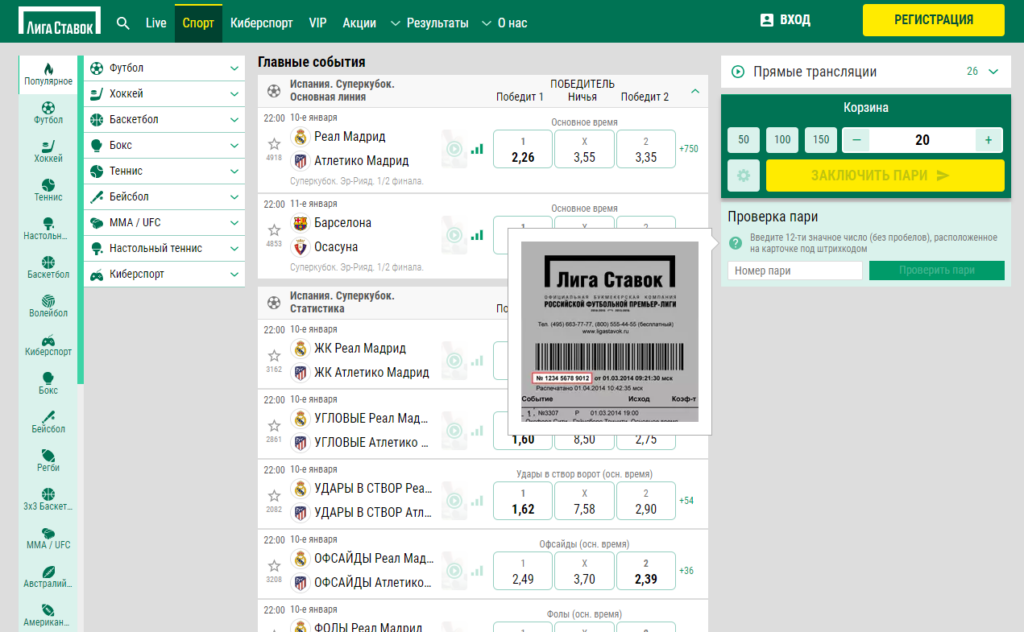The width and height of the screenshot is (1024, 632).
Task: Open video stream icon for Реал Мадрид match
Action: coord(454,149)
